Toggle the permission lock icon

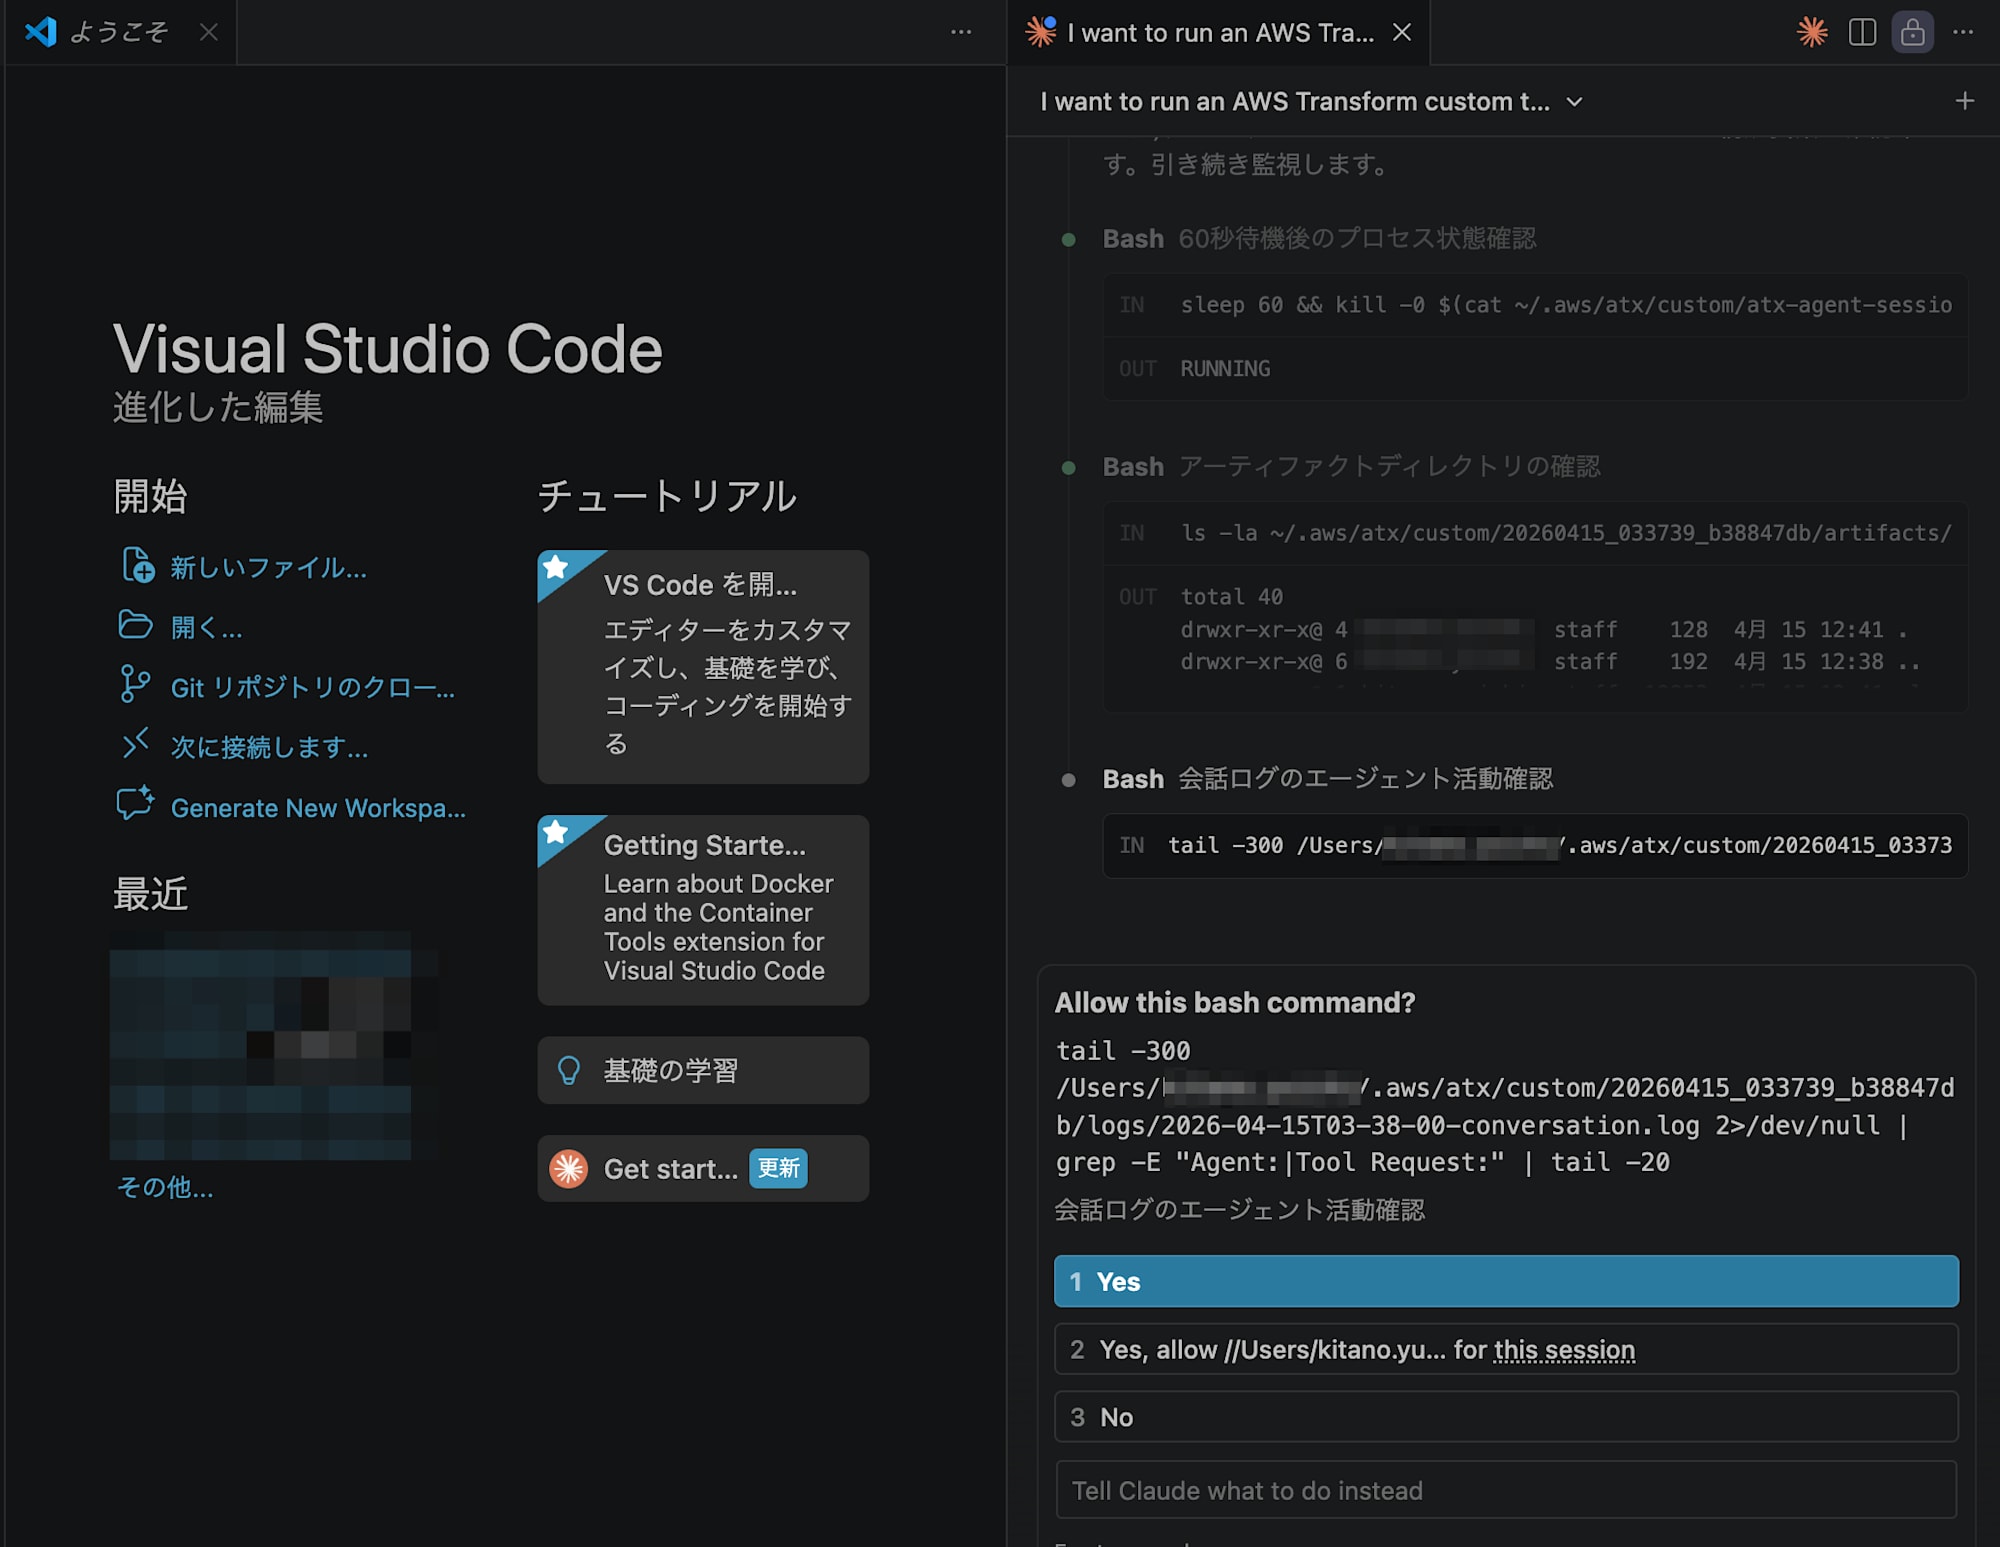pyautogui.click(x=1912, y=32)
